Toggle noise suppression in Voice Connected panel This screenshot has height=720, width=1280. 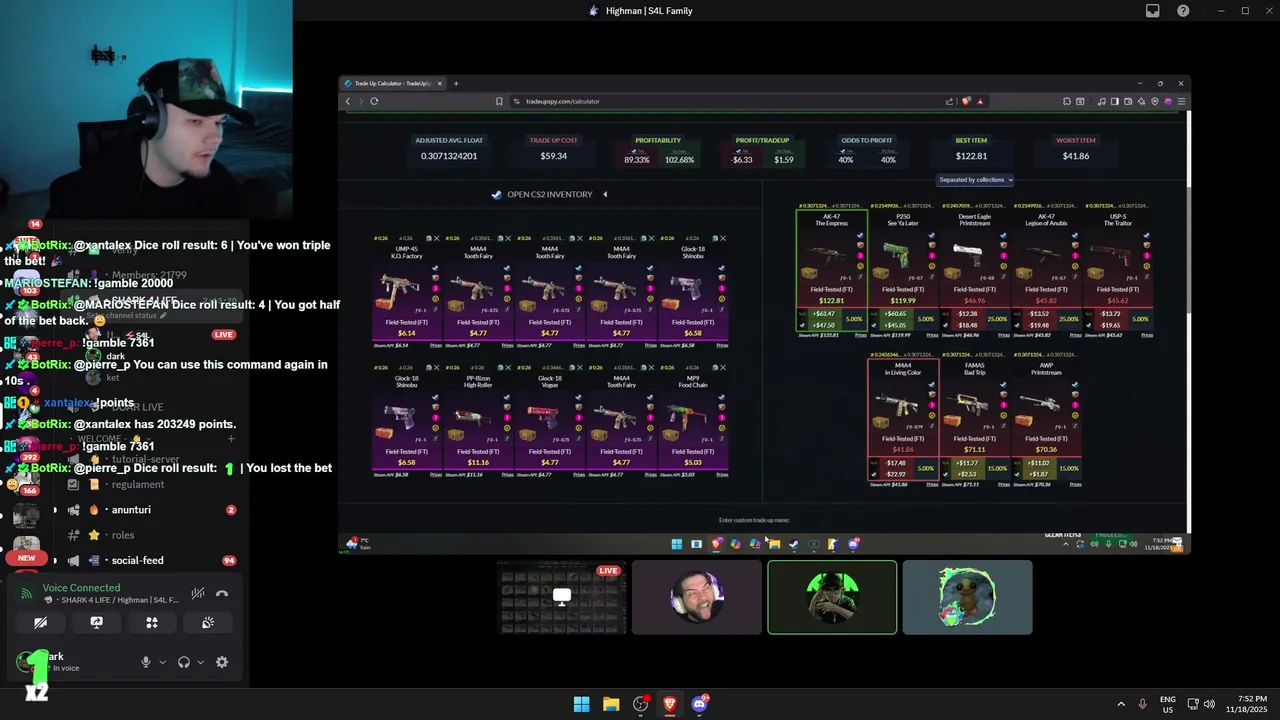tap(198, 594)
